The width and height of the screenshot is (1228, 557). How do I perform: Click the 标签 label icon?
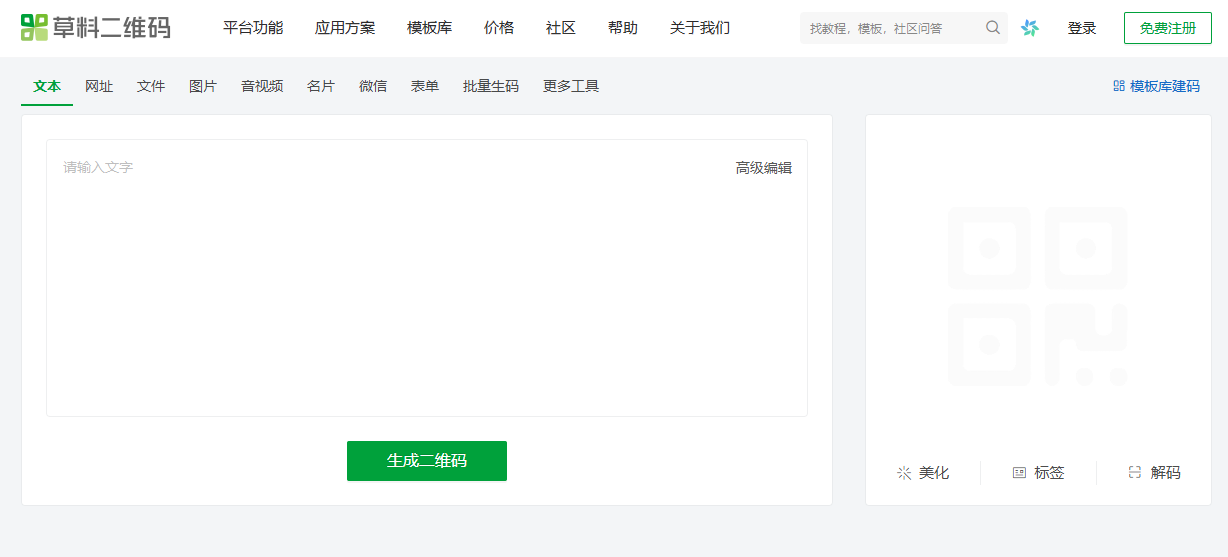[x=1019, y=473]
